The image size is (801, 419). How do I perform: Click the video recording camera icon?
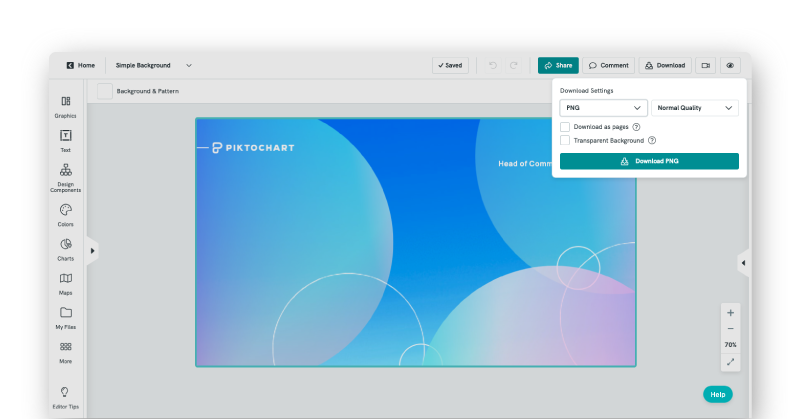coord(705,65)
